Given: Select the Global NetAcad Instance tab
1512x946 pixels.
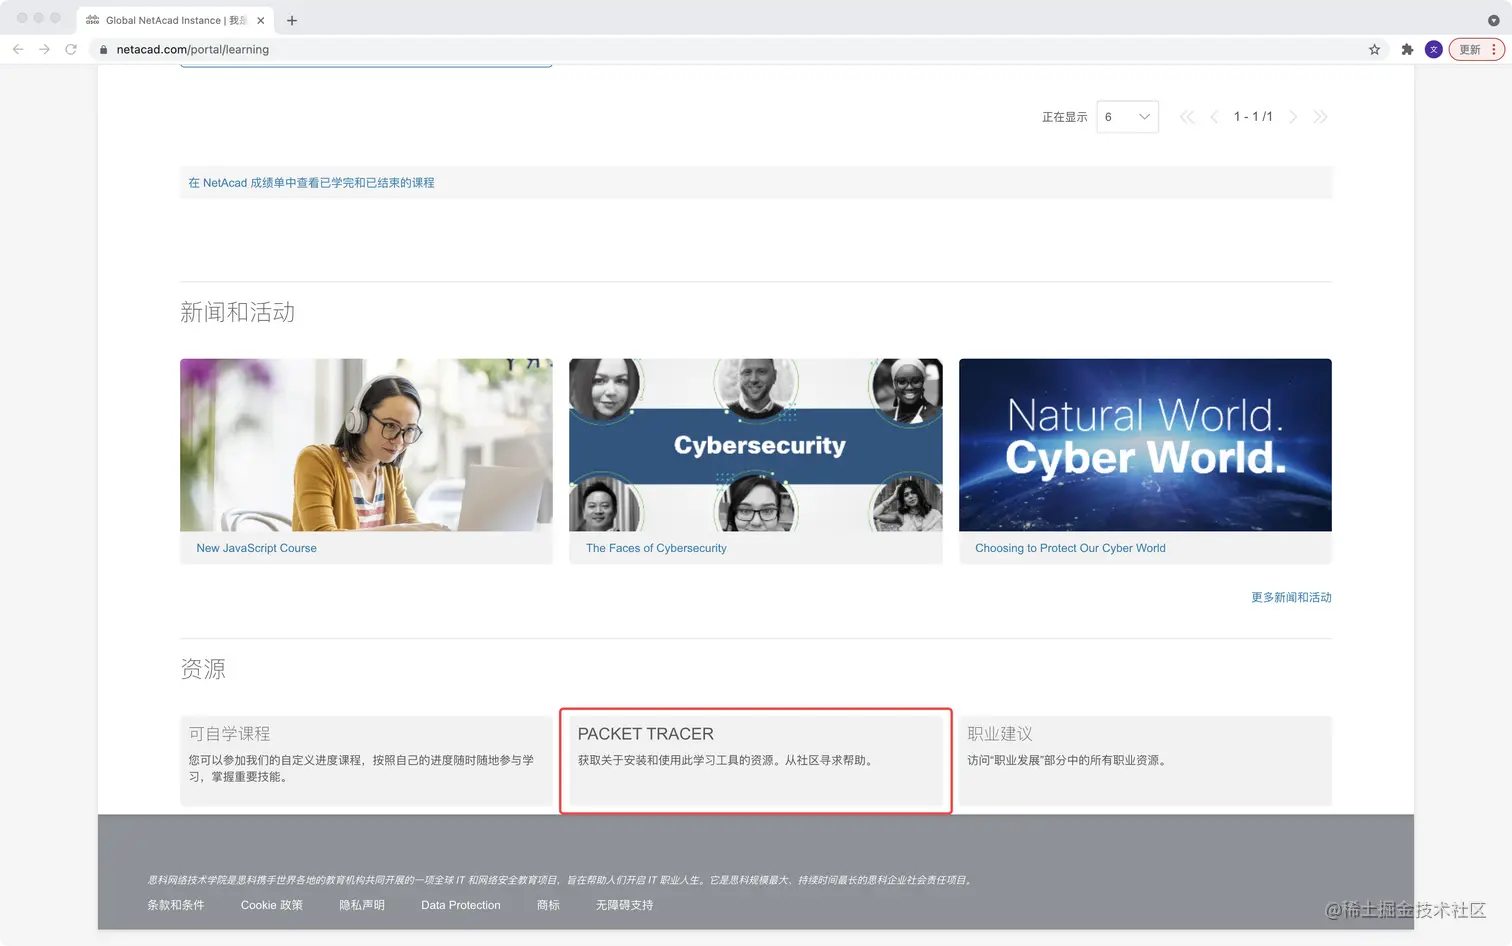Looking at the screenshot, I should (175, 20).
